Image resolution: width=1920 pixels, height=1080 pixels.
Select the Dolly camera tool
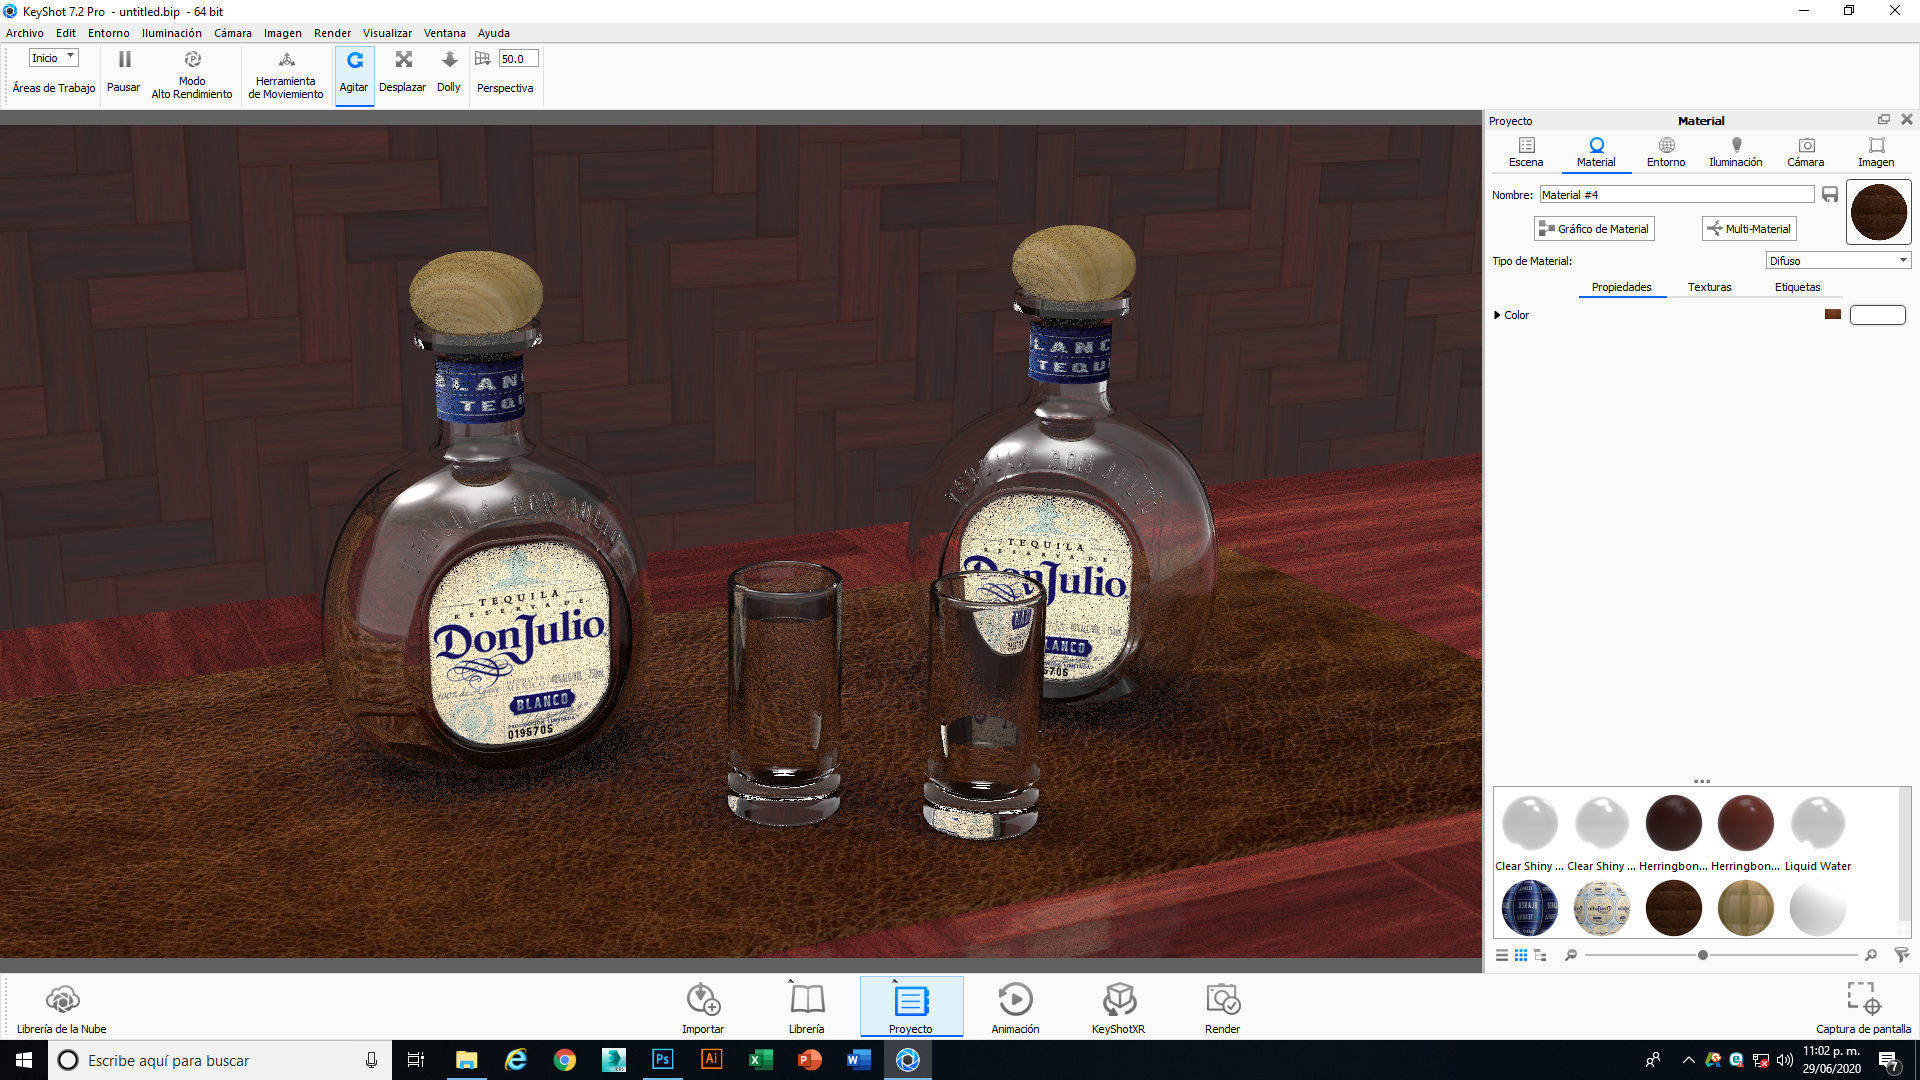click(x=449, y=60)
